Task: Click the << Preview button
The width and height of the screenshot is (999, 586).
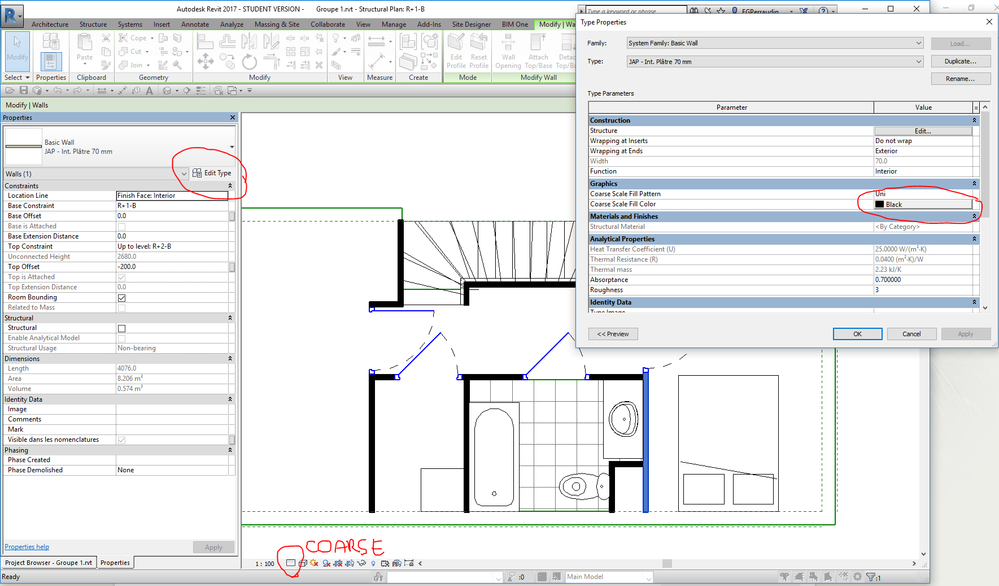Action: point(613,334)
